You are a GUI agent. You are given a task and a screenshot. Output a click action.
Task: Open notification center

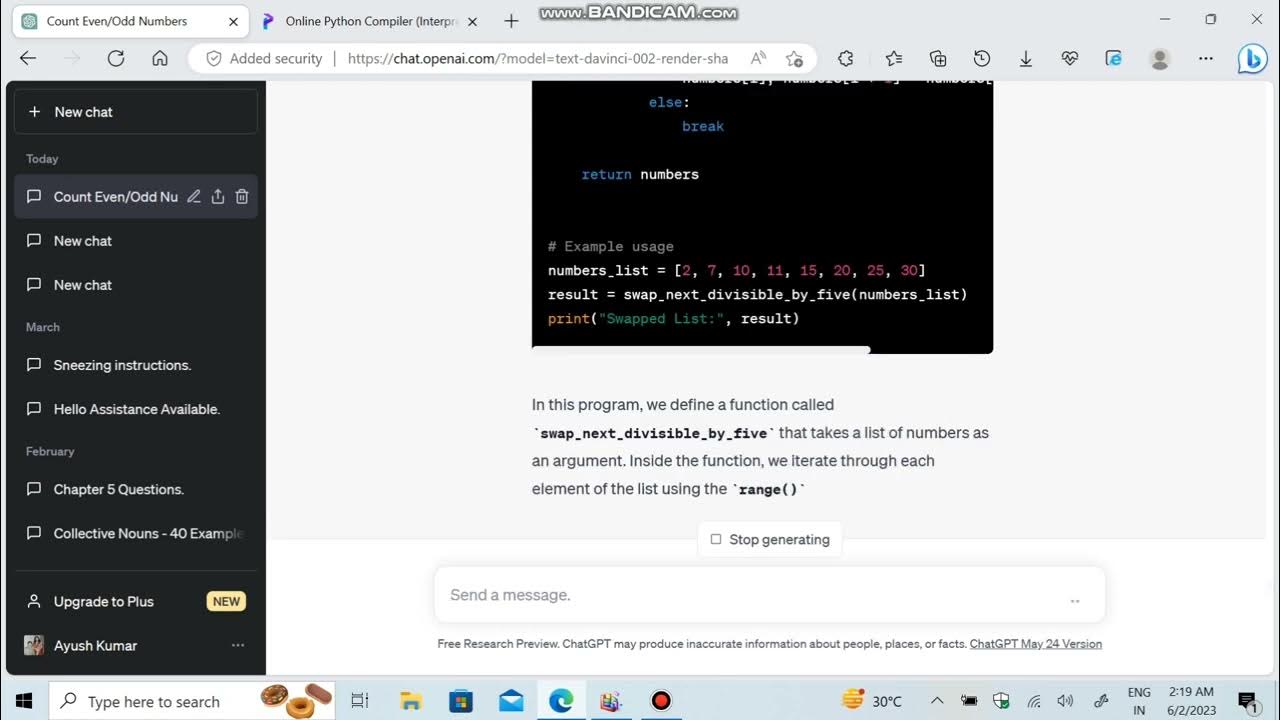coord(1247,701)
